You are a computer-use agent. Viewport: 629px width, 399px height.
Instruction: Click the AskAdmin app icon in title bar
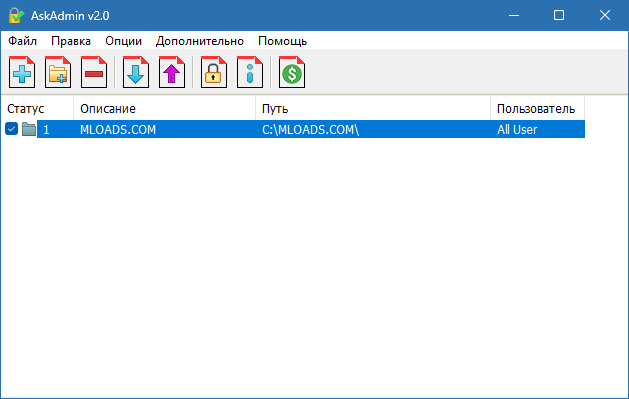pyautogui.click(x=16, y=15)
